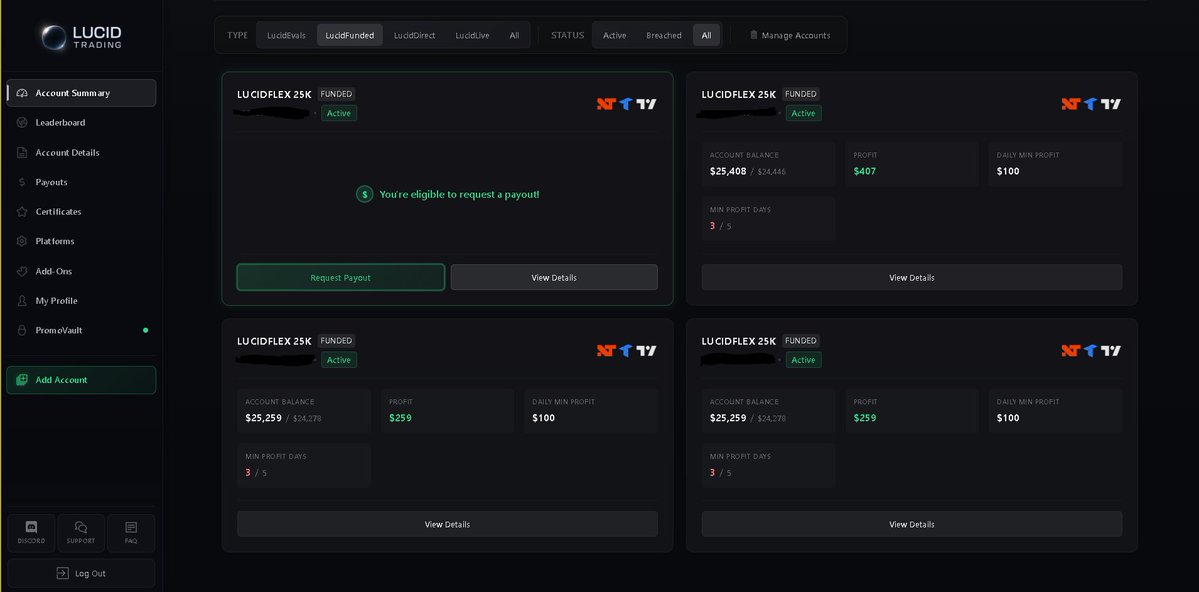Click the green PromoVault notification dot
The height and width of the screenshot is (592, 1199).
(145, 330)
